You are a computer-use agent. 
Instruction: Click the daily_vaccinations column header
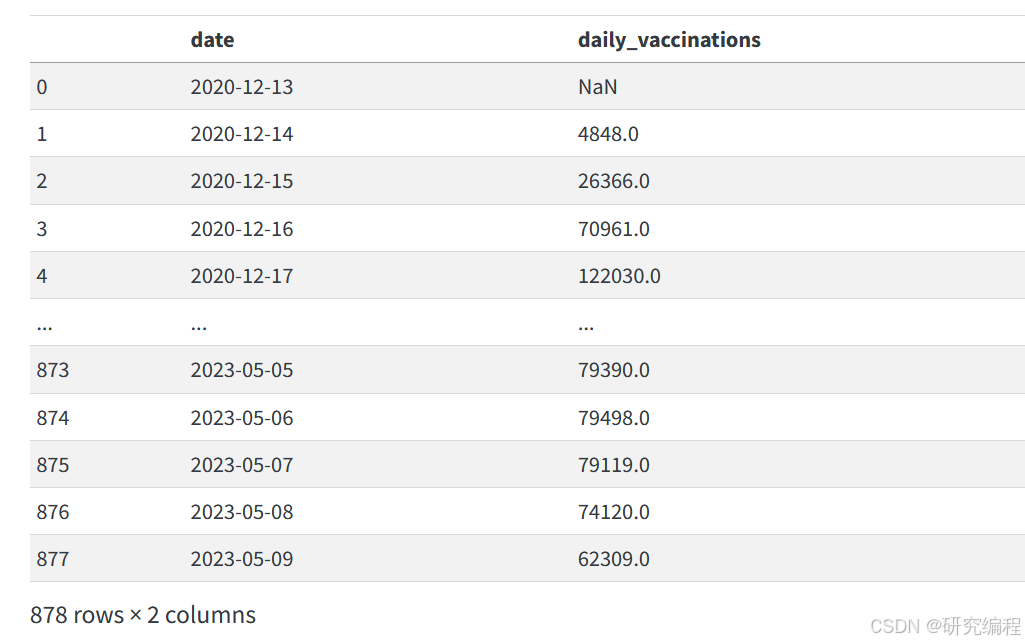[x=669, y=40]
